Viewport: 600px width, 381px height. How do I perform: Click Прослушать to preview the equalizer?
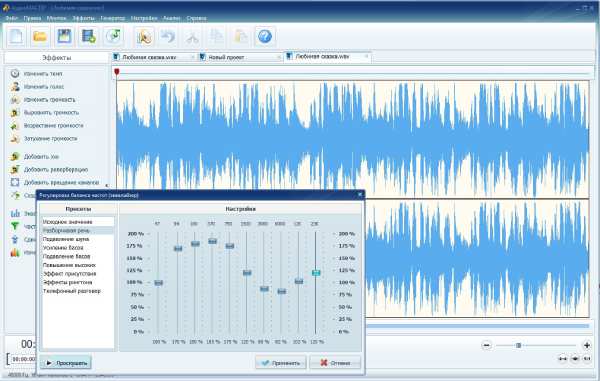(x=66, y=363)
